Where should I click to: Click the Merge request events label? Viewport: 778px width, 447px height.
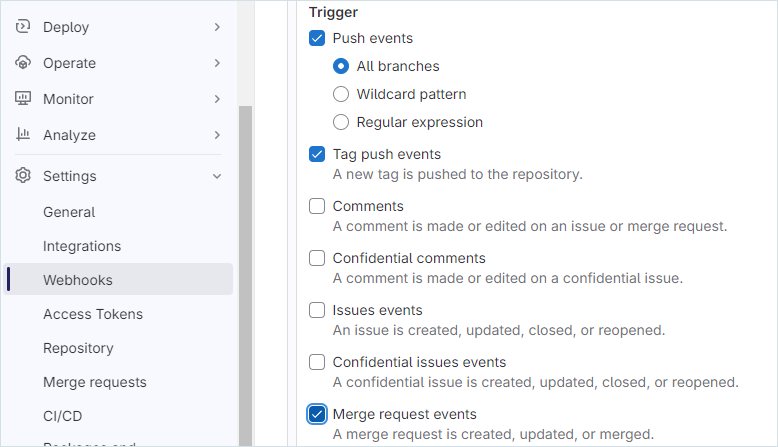[404, 414]
